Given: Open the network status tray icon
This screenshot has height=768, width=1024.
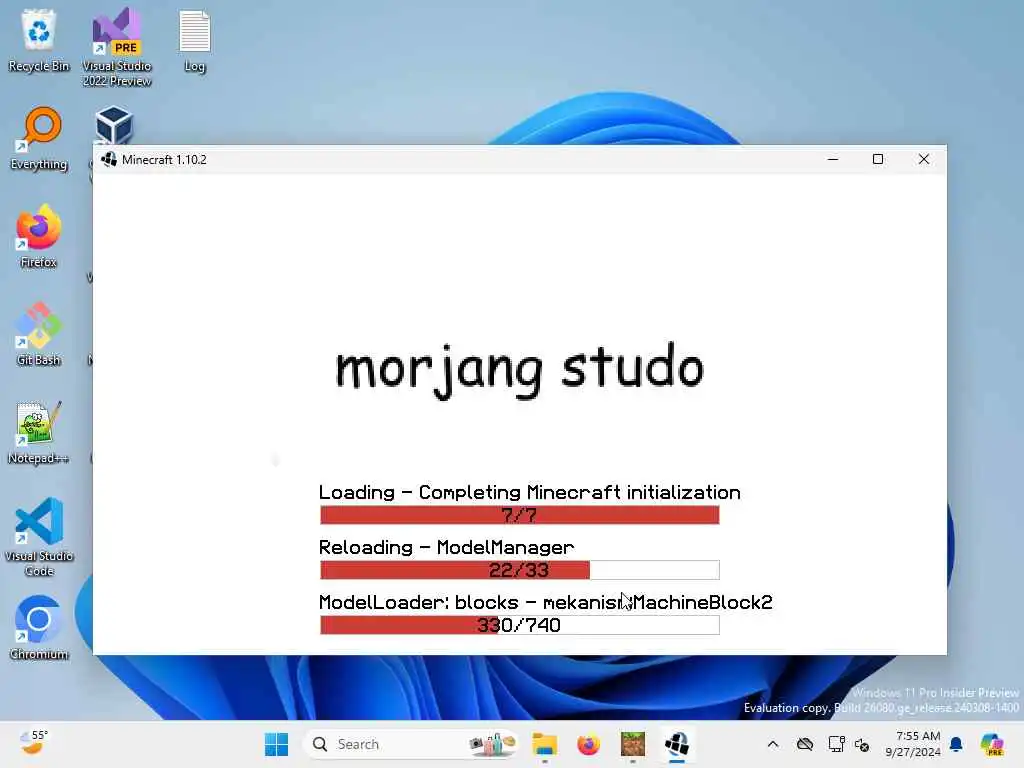Looking at the screenshot, I should pos(836,744).
